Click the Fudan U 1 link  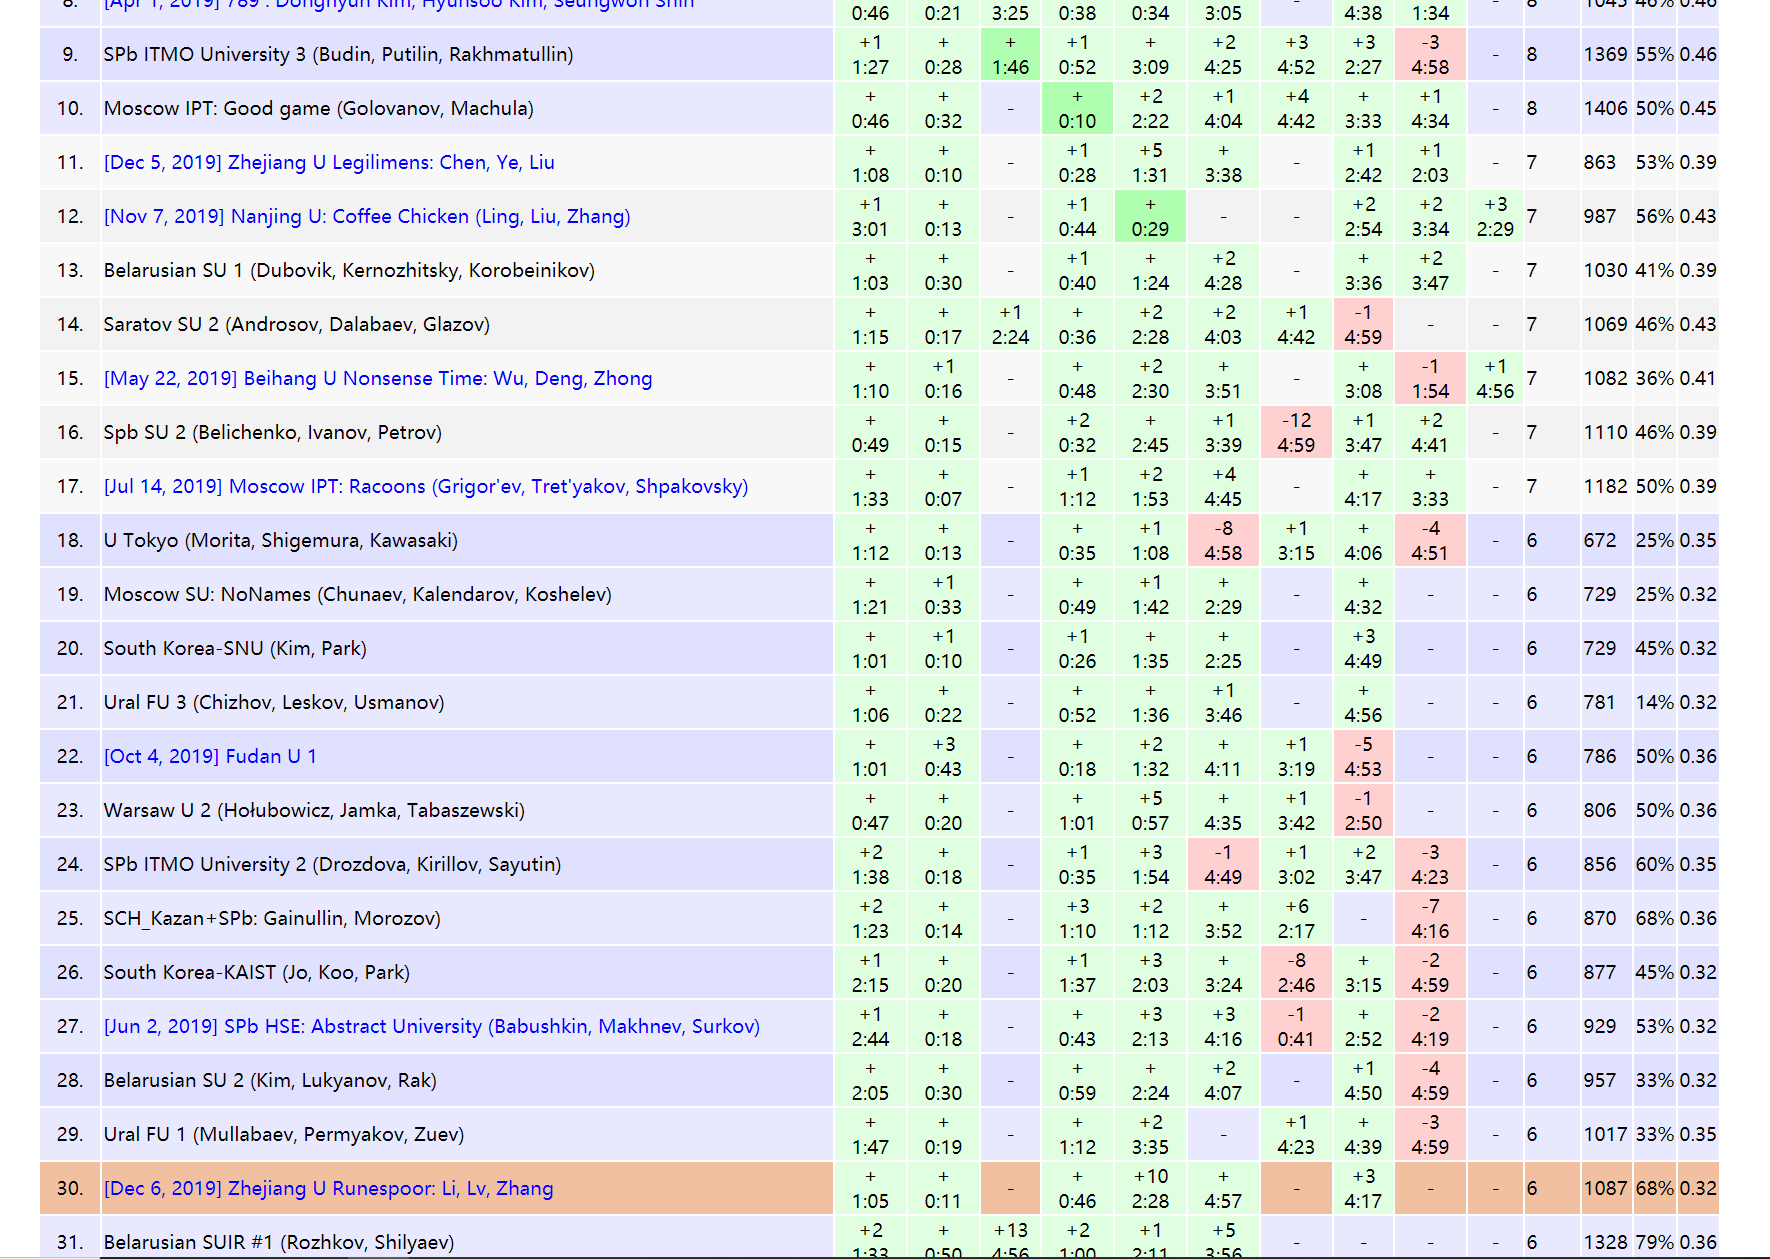pyautogui.click(x=210, y=757)
